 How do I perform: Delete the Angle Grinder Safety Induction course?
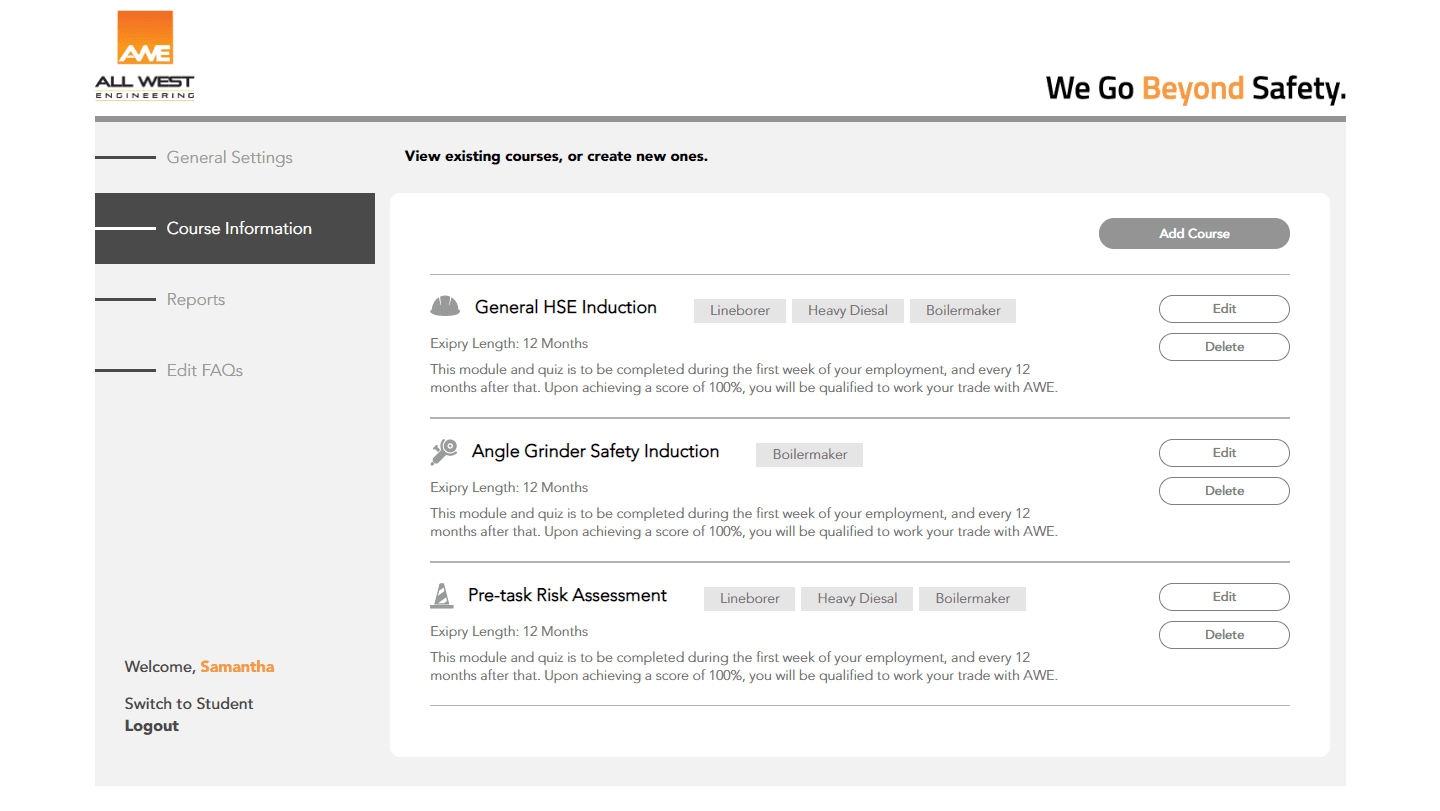1224,491
